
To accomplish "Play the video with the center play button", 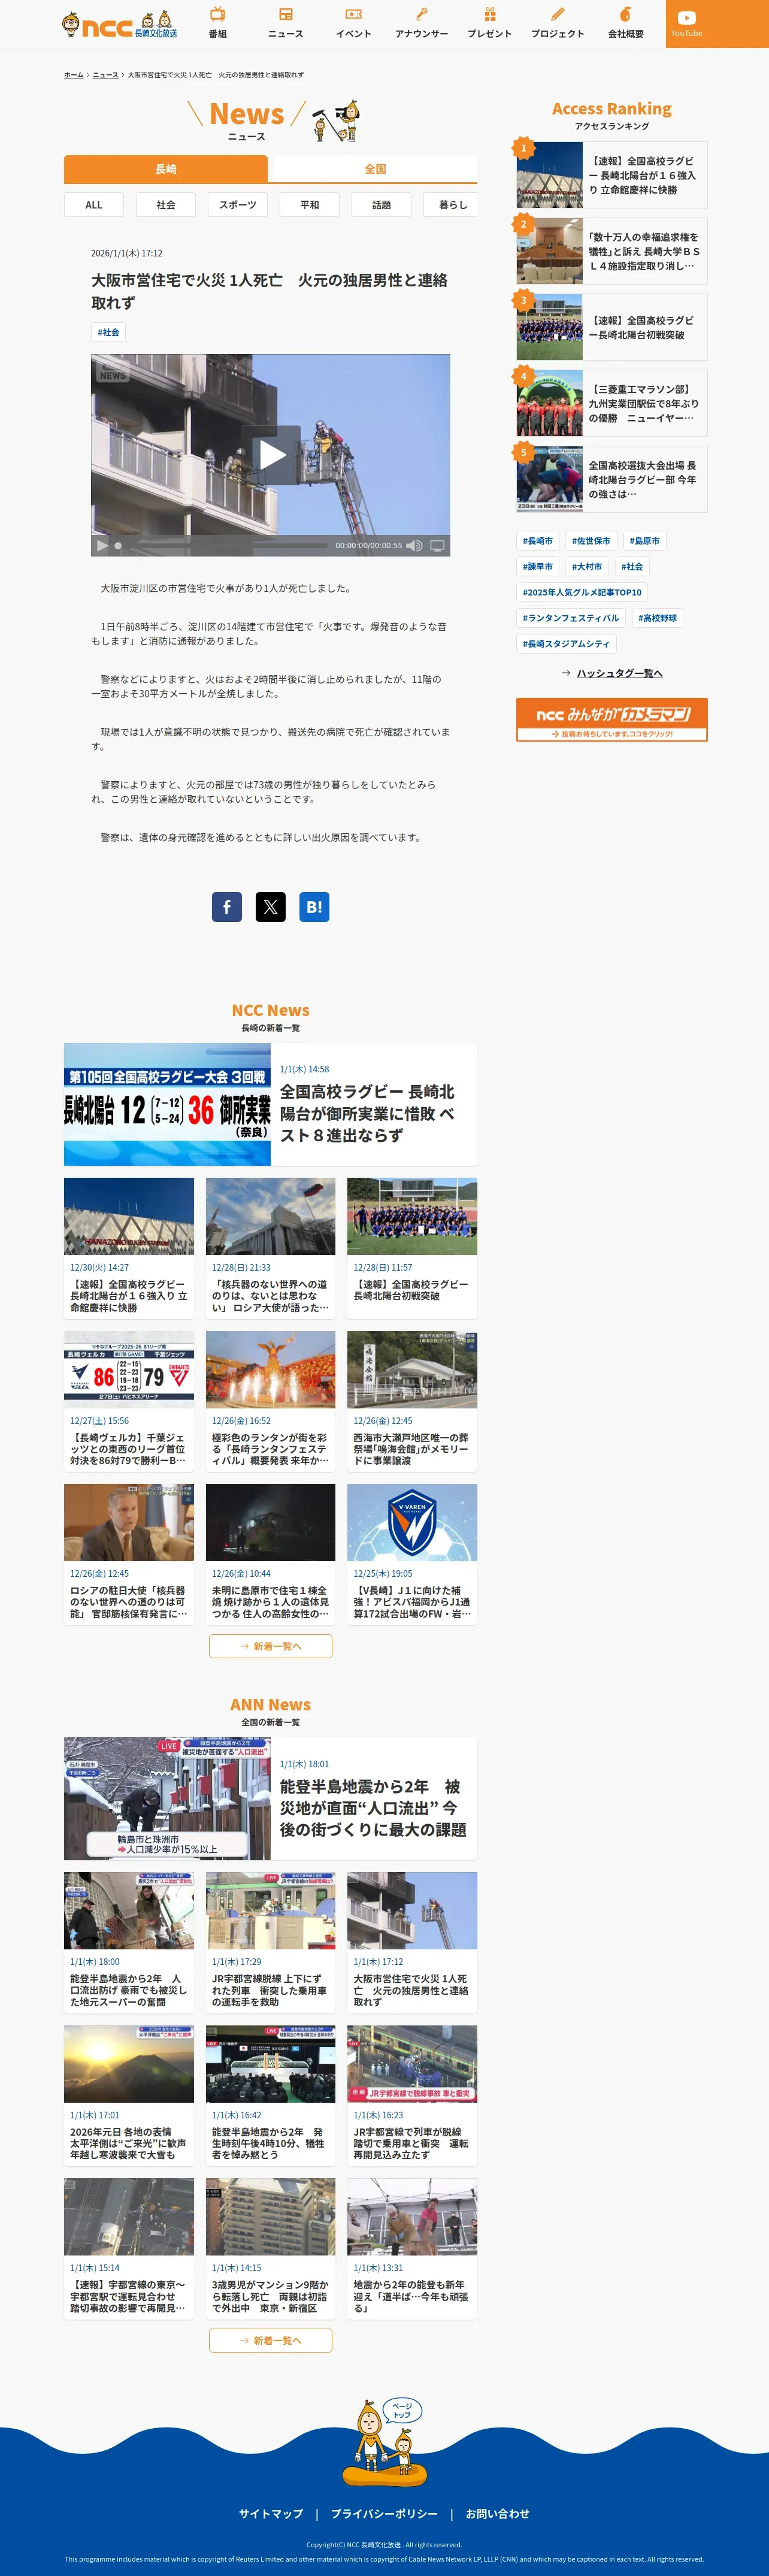I will click(271, 455).
